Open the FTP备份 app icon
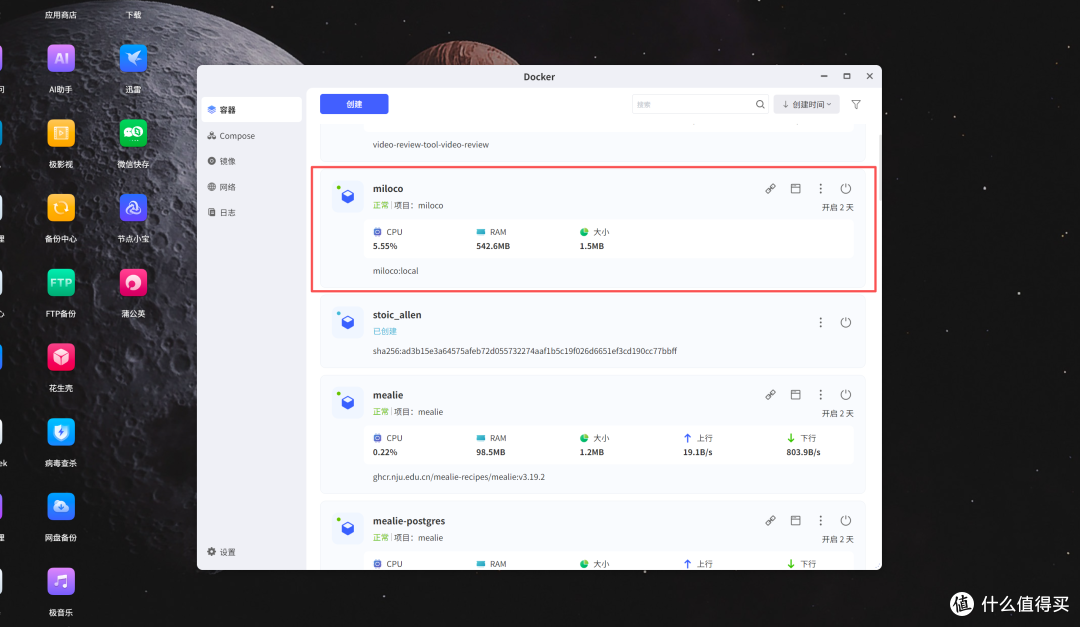 (61, 282)
